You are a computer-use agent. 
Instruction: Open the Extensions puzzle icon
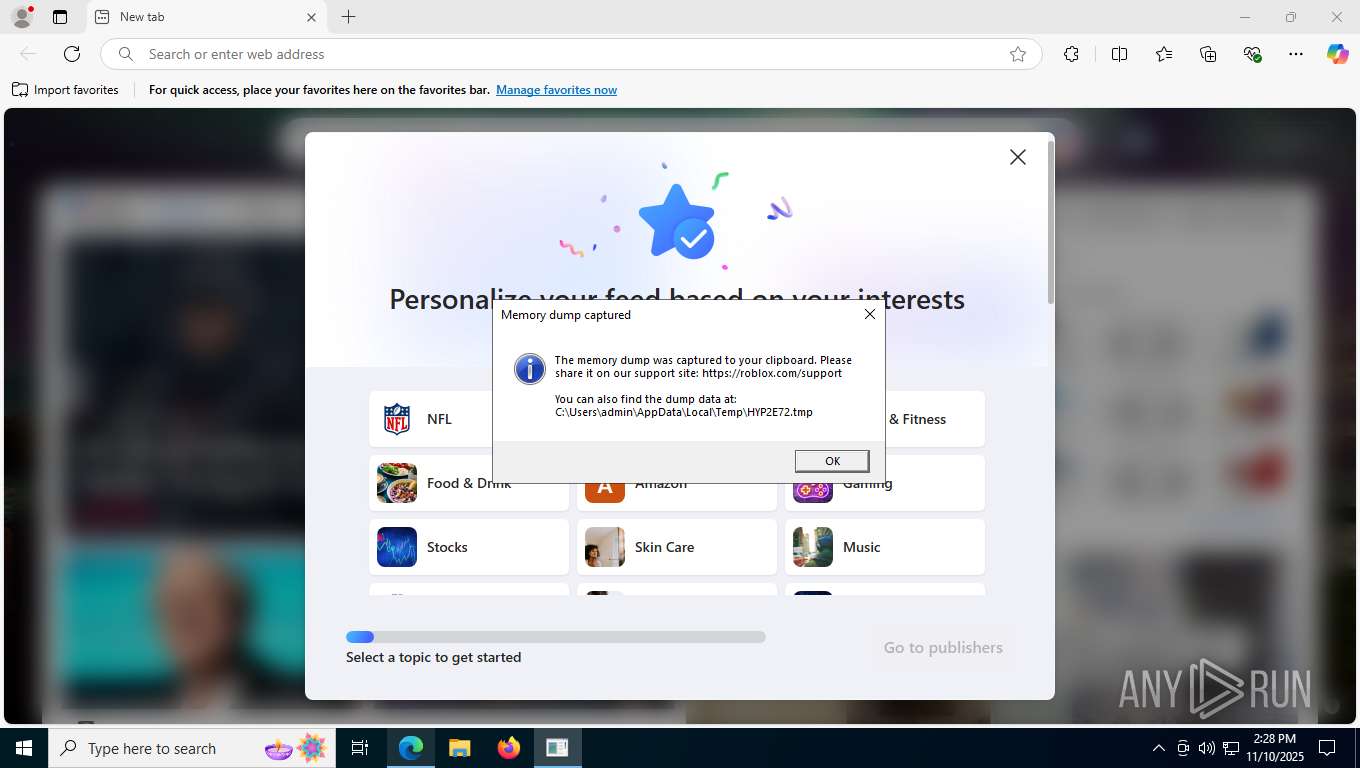pos(1072,54)
